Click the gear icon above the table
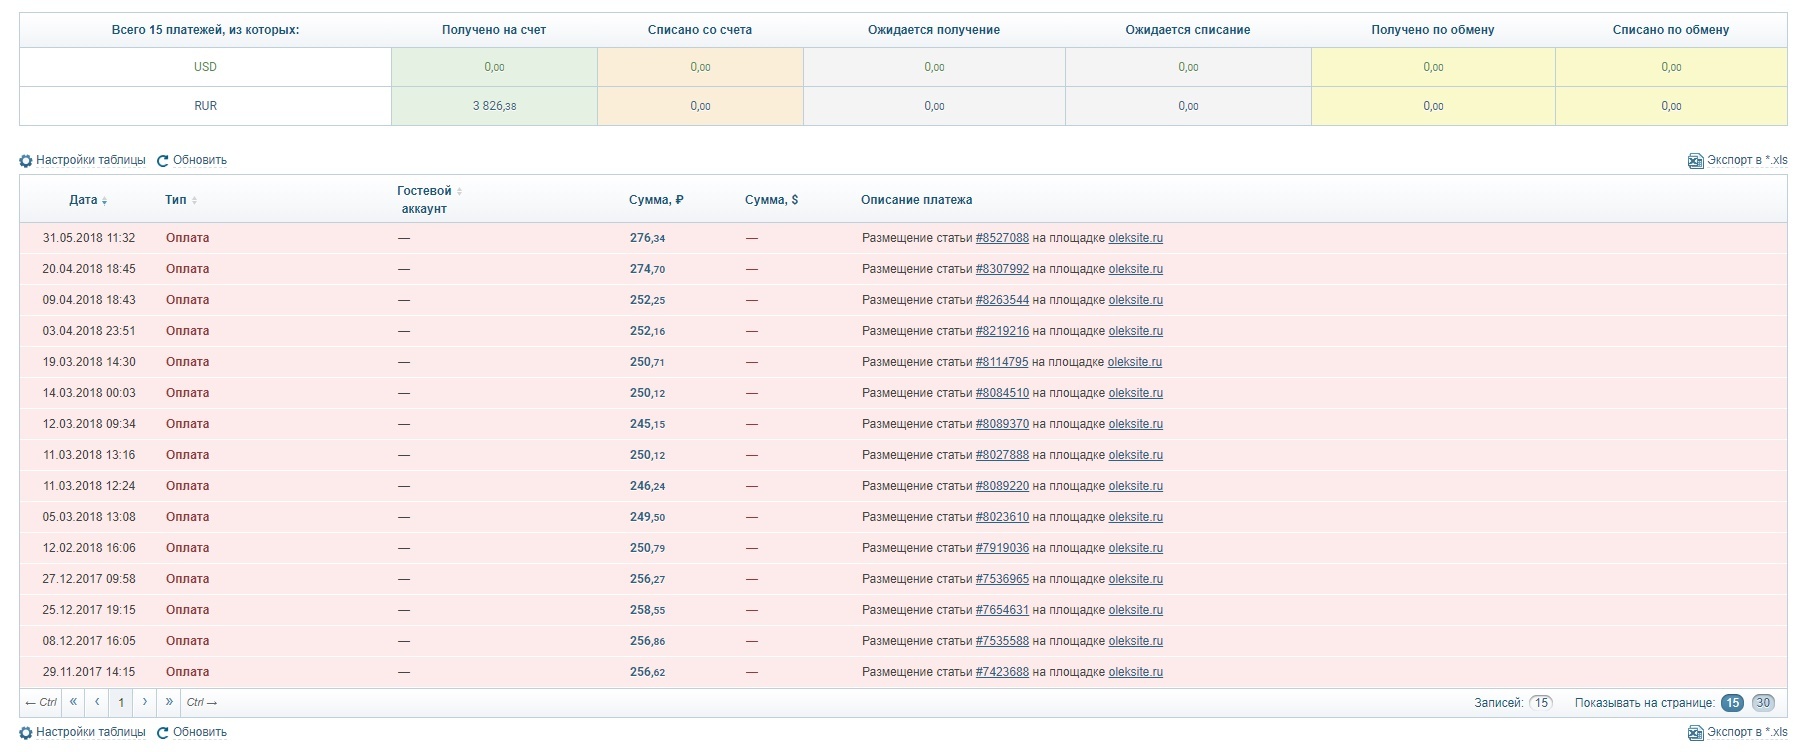This screenshot has height=752, width=1806. 26,161
